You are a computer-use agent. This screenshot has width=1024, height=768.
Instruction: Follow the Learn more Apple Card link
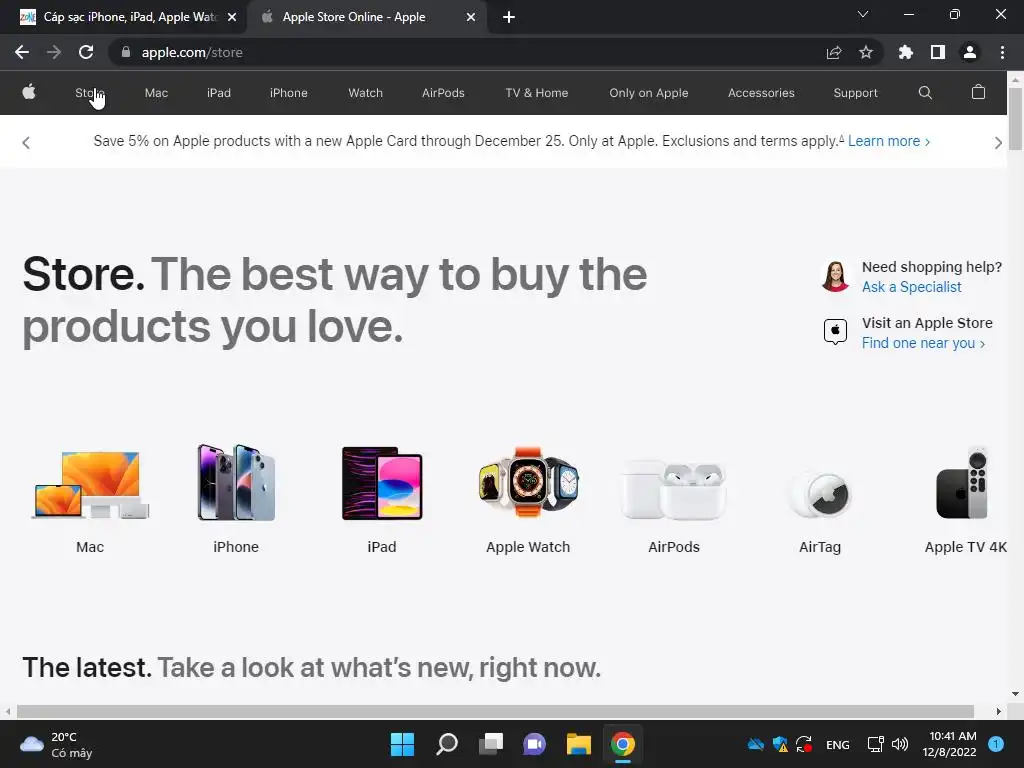(x=889, y=141)
